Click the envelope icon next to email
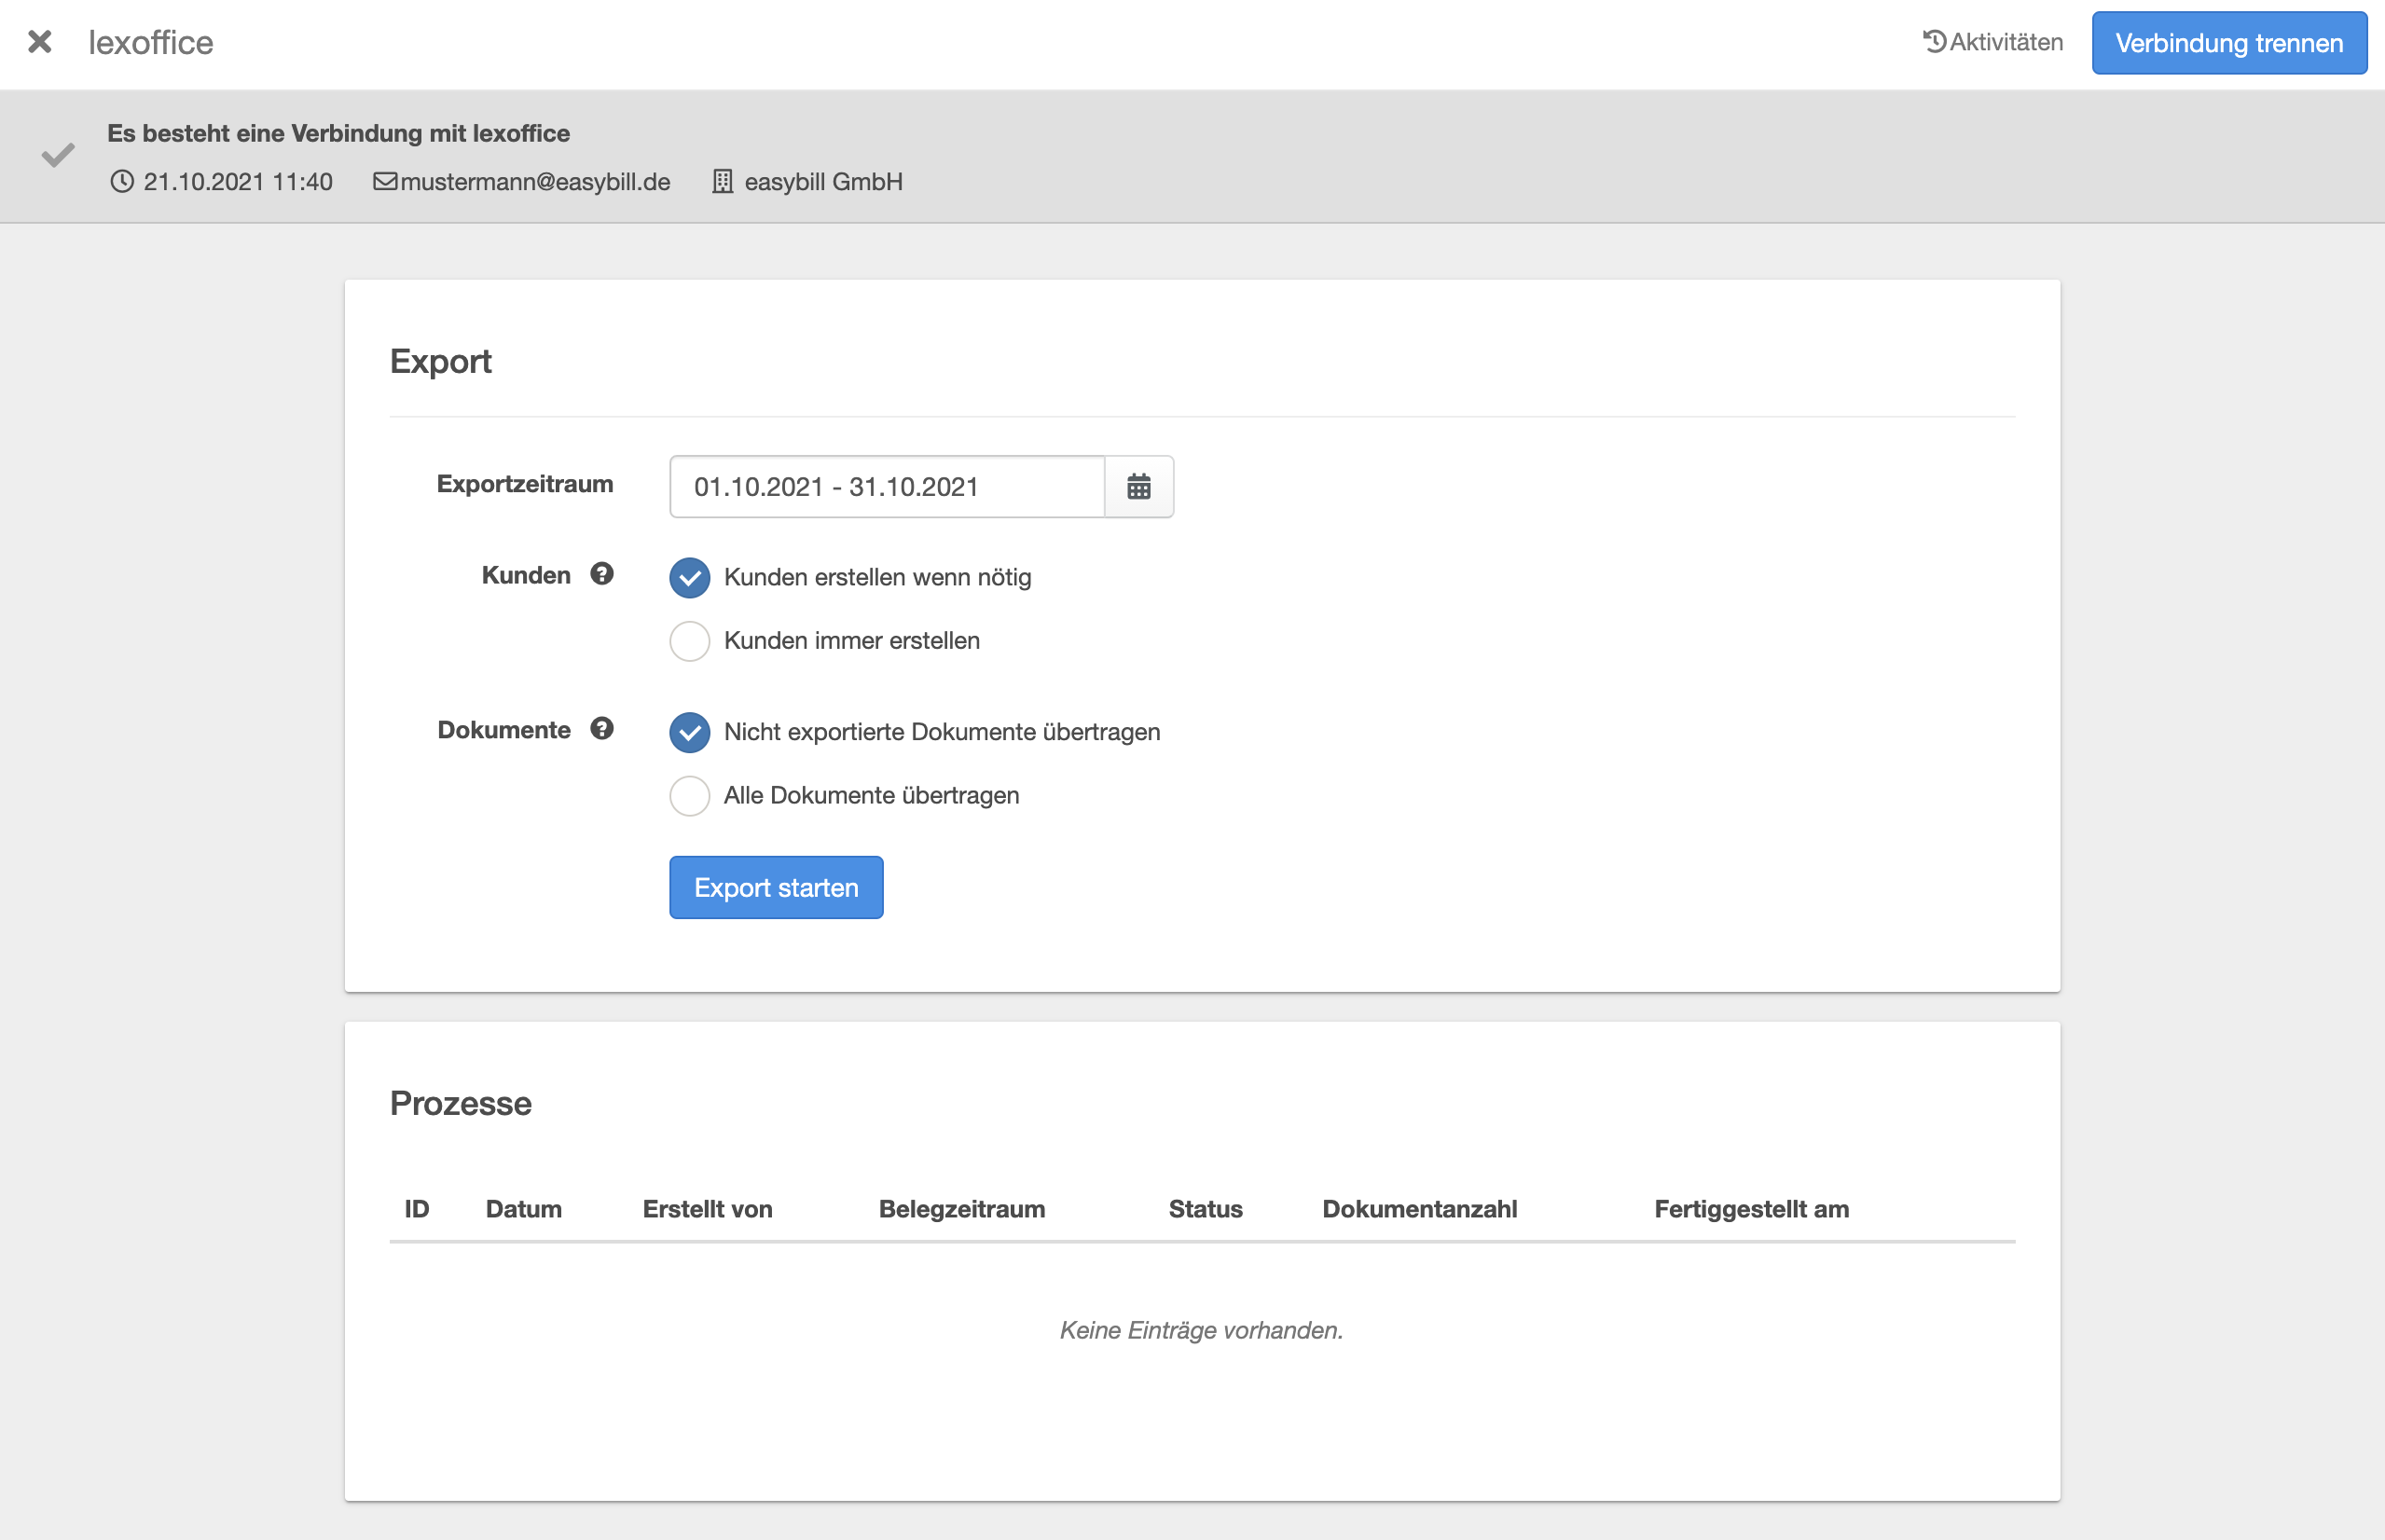 tap(385, 182)
